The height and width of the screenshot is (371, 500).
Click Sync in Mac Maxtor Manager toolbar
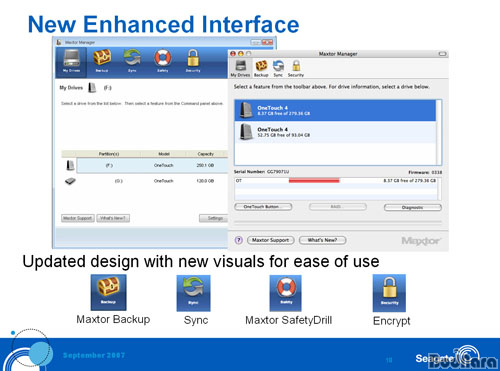278,68
